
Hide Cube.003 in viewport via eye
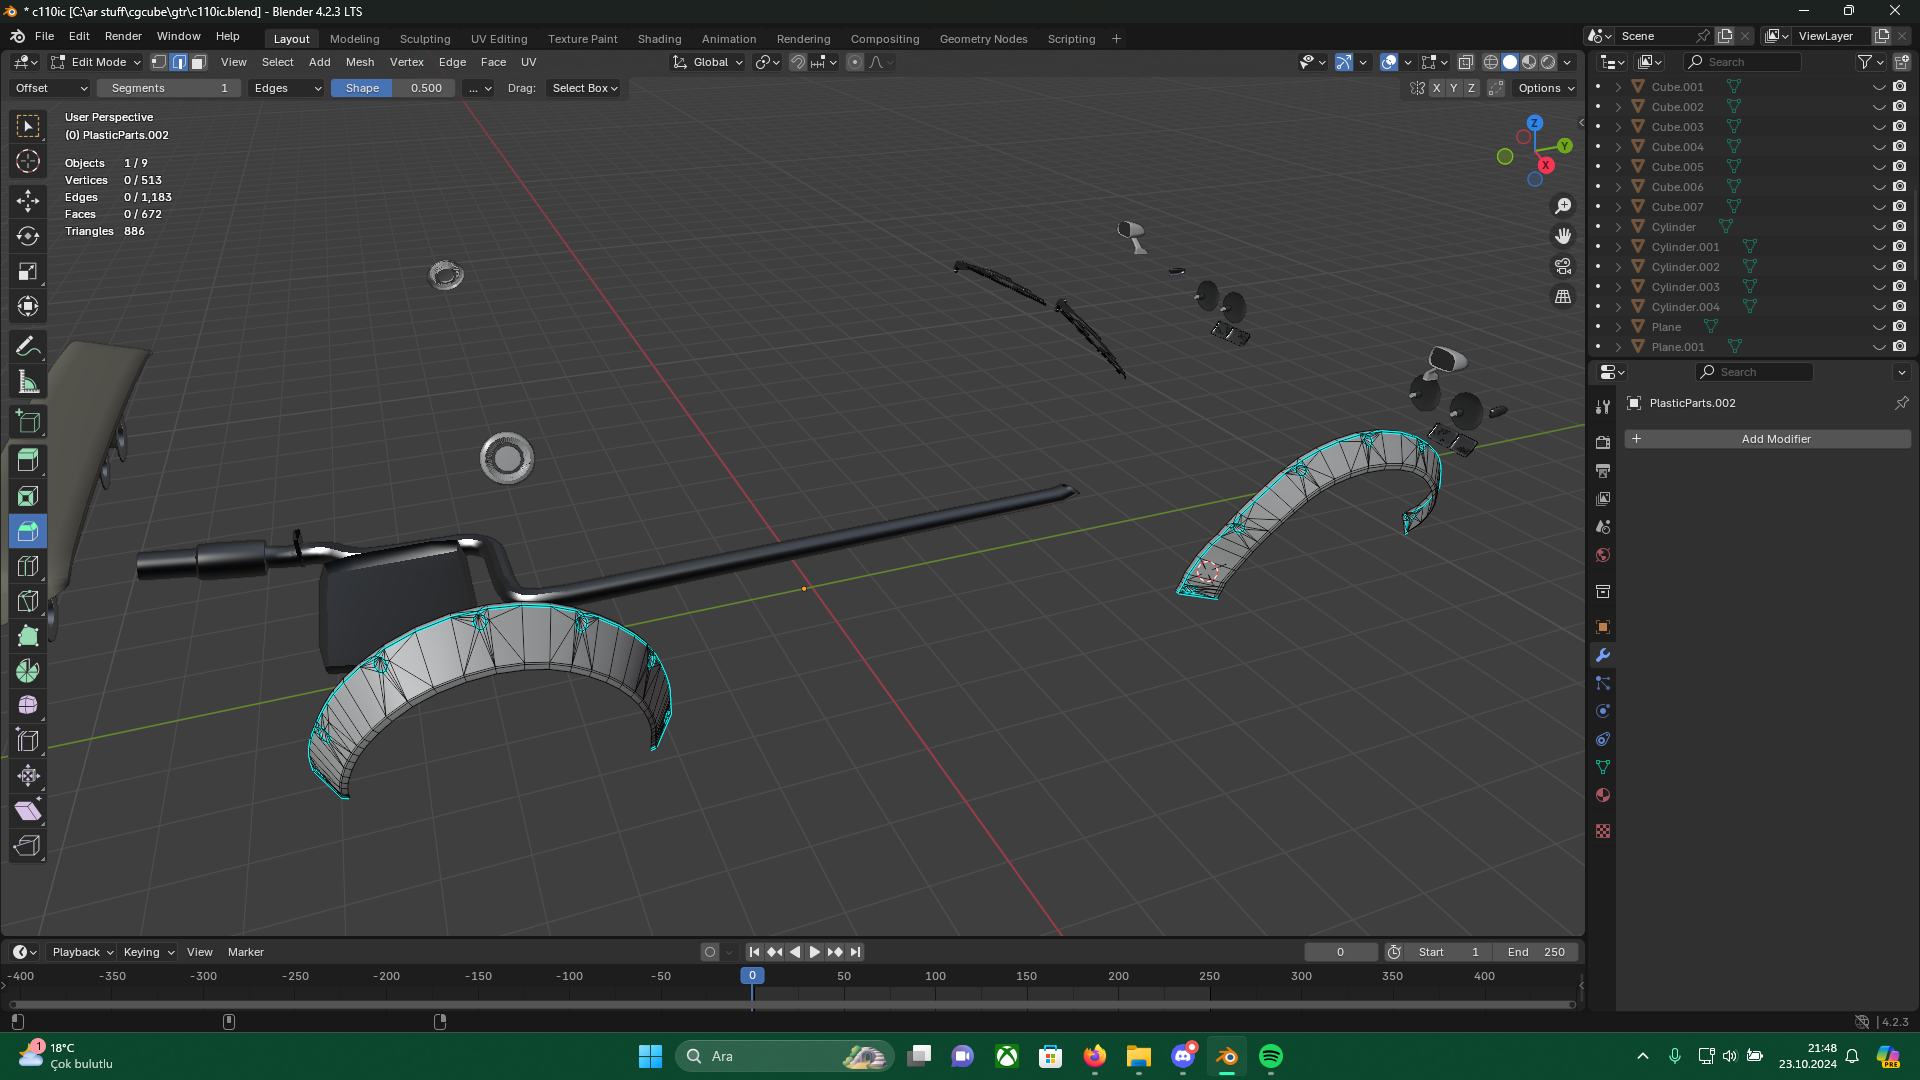[x=1879, y=127]
